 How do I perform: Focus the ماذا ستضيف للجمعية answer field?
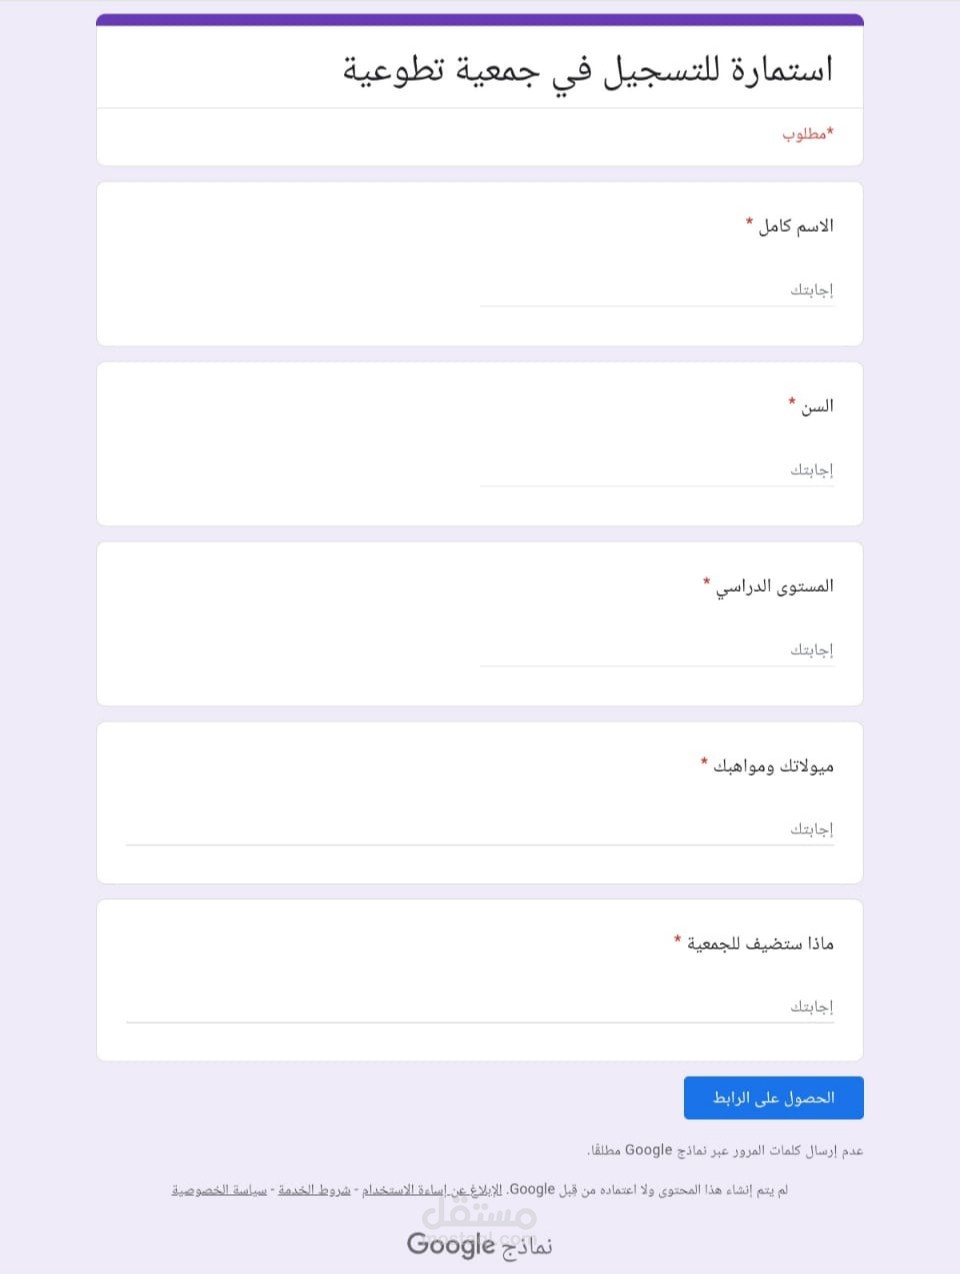click(x=480, y=1007)
